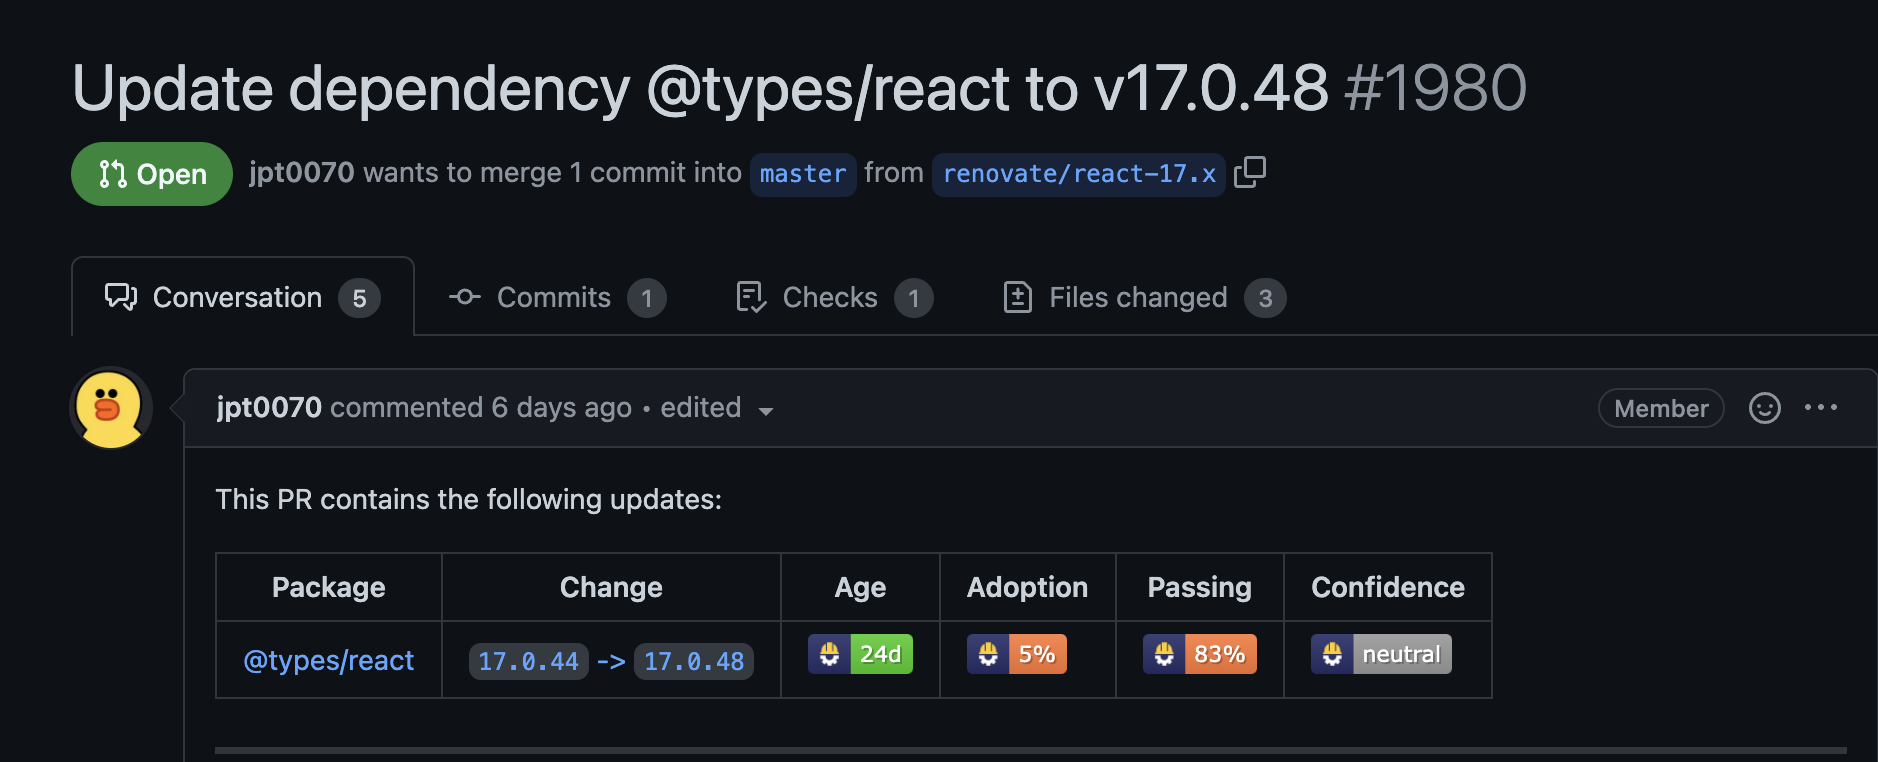Click the Passing column header
The image size is (1878, 762).
point(1200,587)
